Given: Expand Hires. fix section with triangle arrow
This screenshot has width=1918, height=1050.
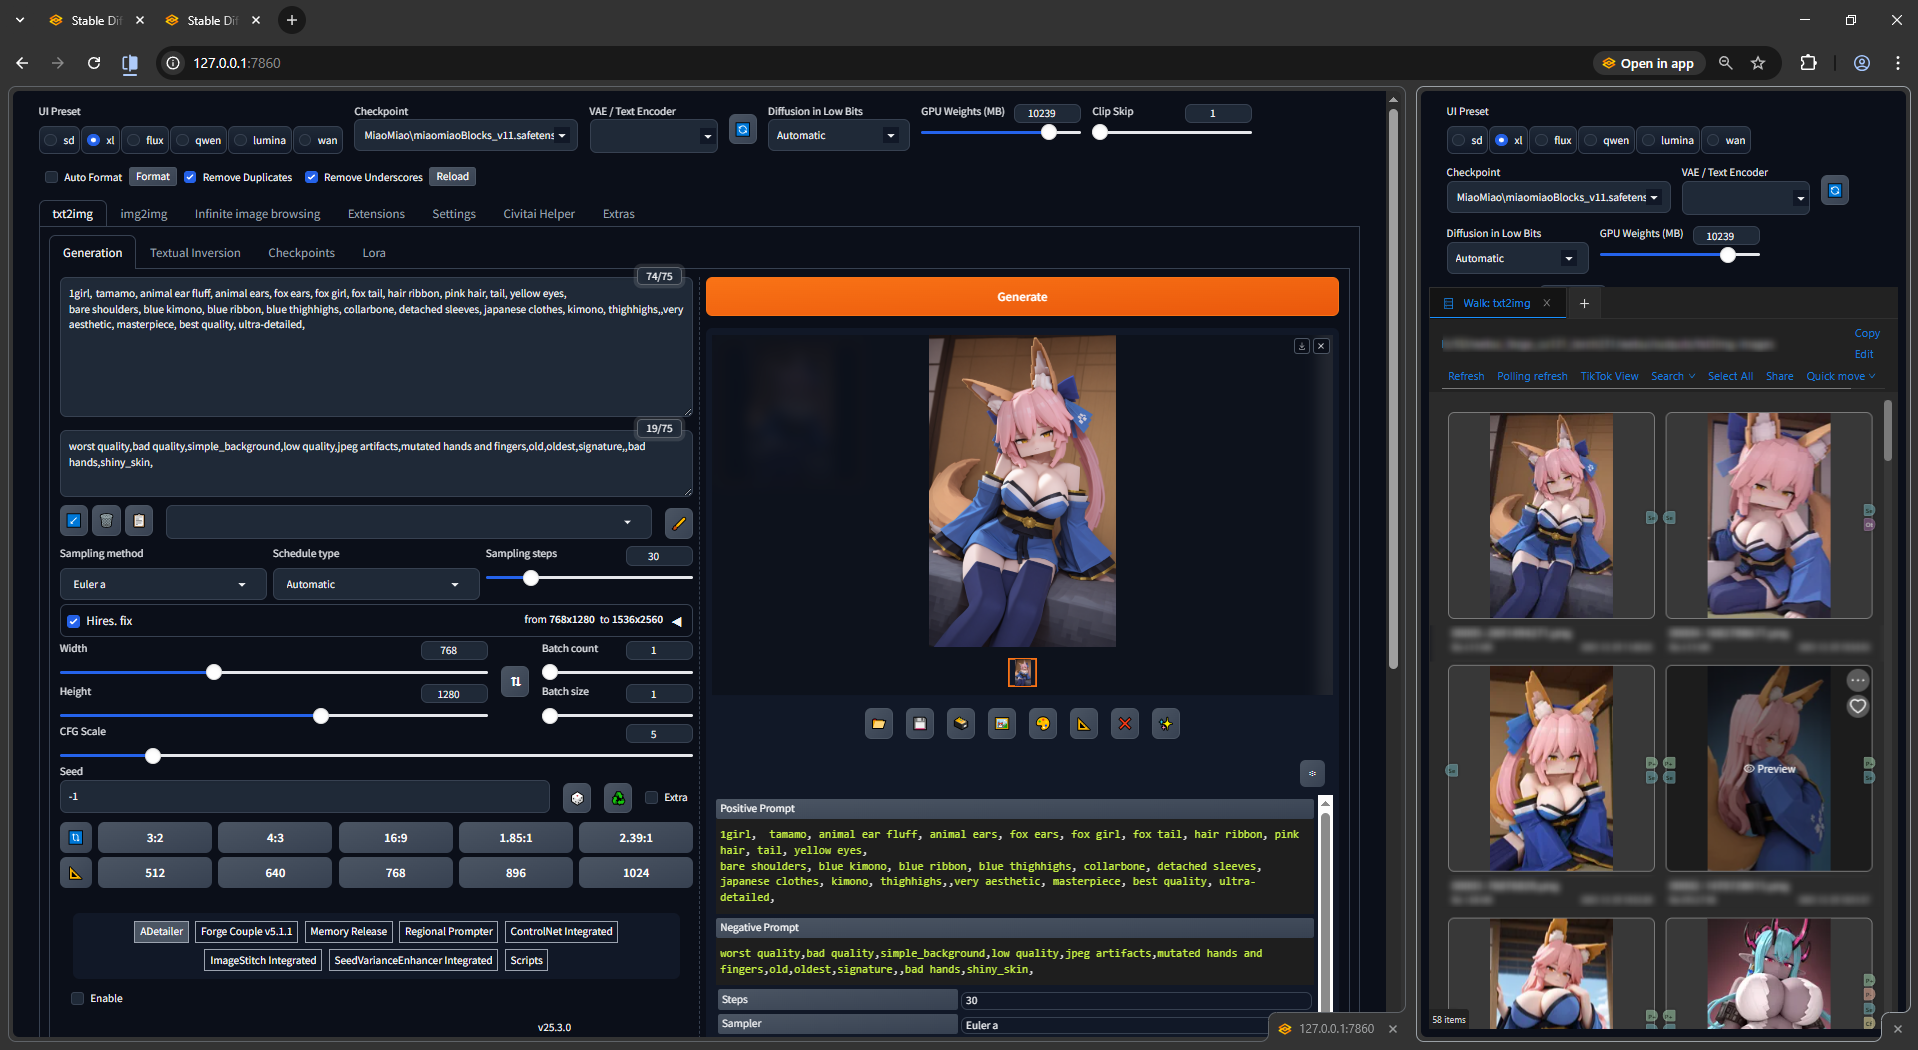Looking at the screenshot, I should tap(677, 621).
